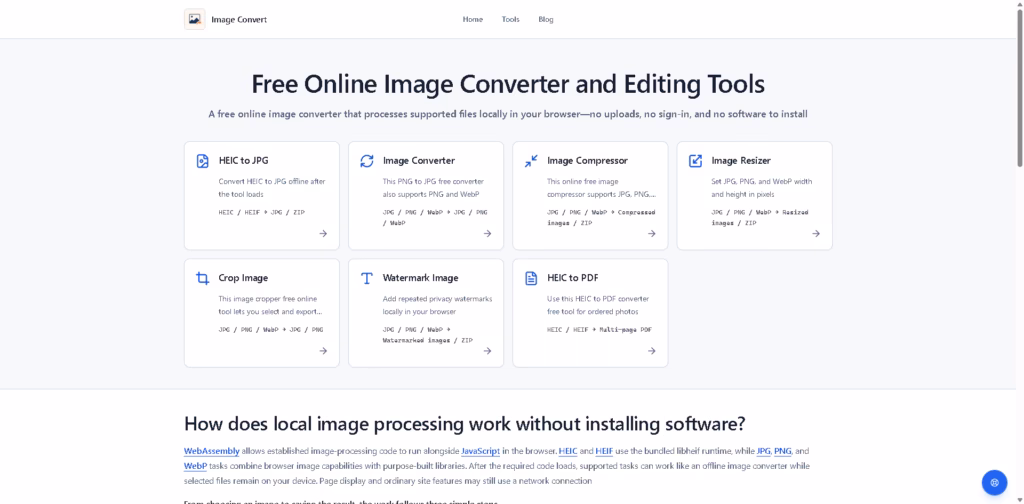This screenshot has height=504, width=1024.
Task: Follow the HEIC link in paragraph
Action: point(567,451)
